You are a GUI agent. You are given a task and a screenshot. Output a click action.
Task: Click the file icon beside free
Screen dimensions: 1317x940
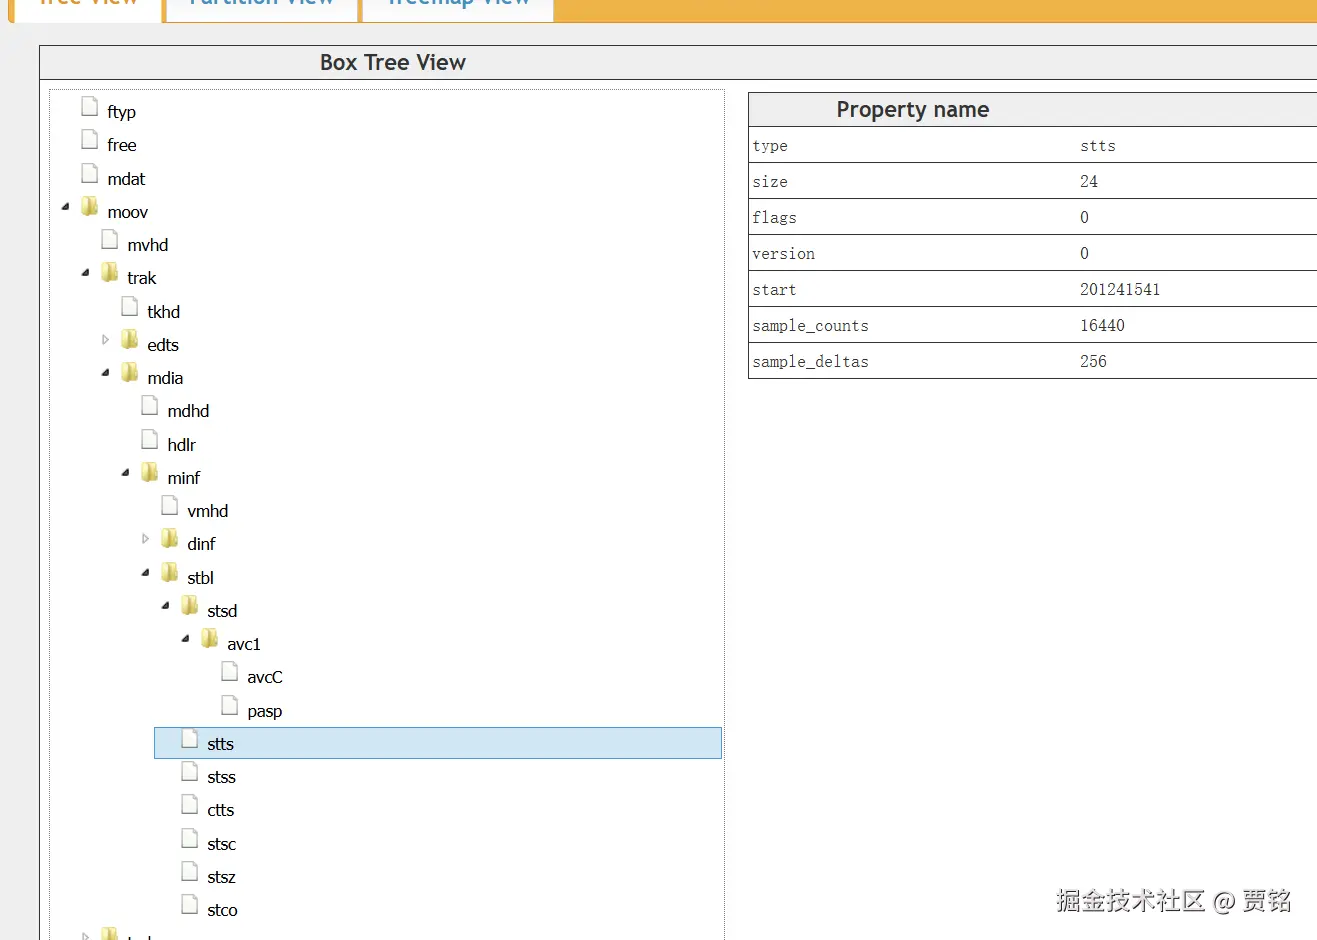(x=90, y=140)
